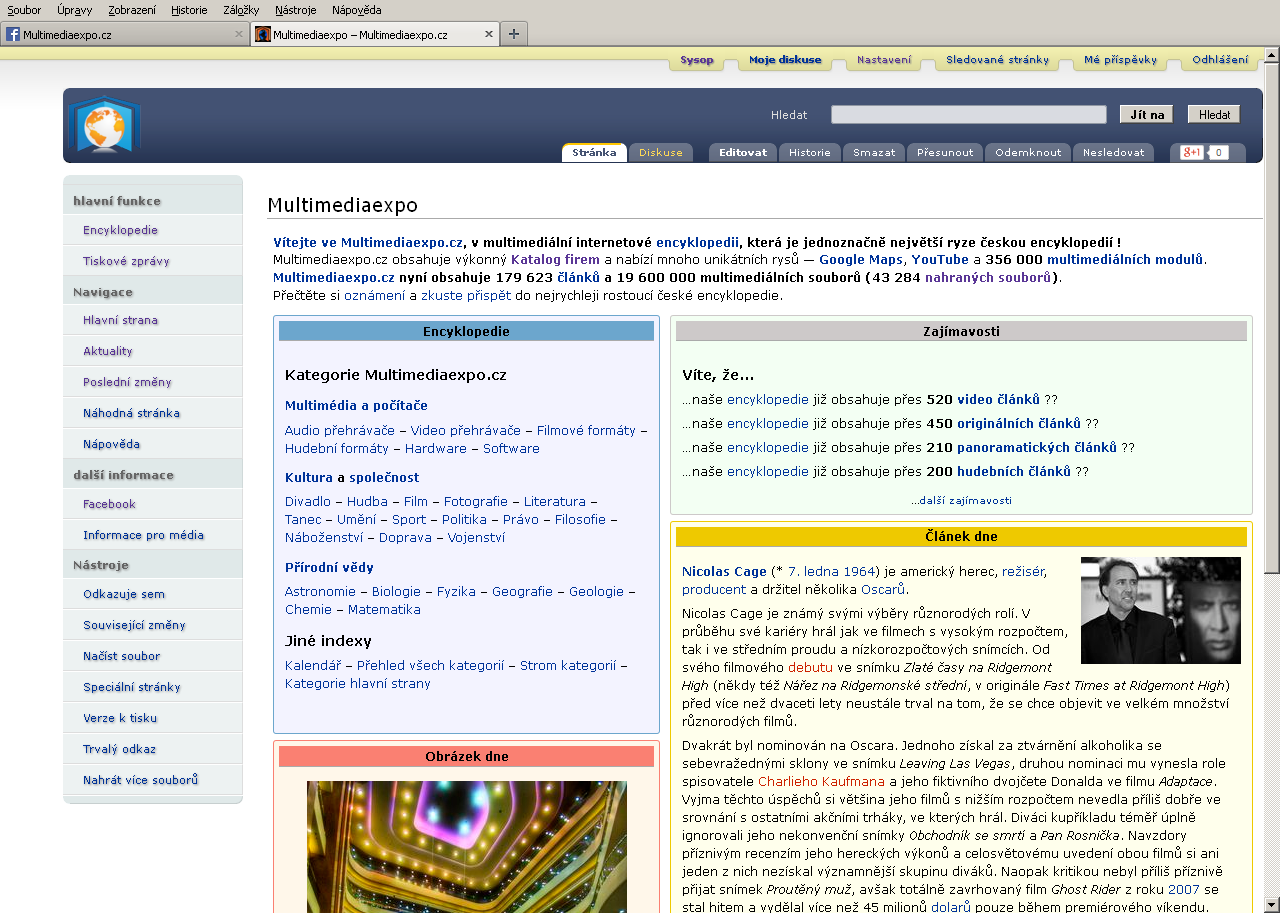Open a new browser tab with plus button
The width and height of the screenshot is (1280, 913).
513,34
